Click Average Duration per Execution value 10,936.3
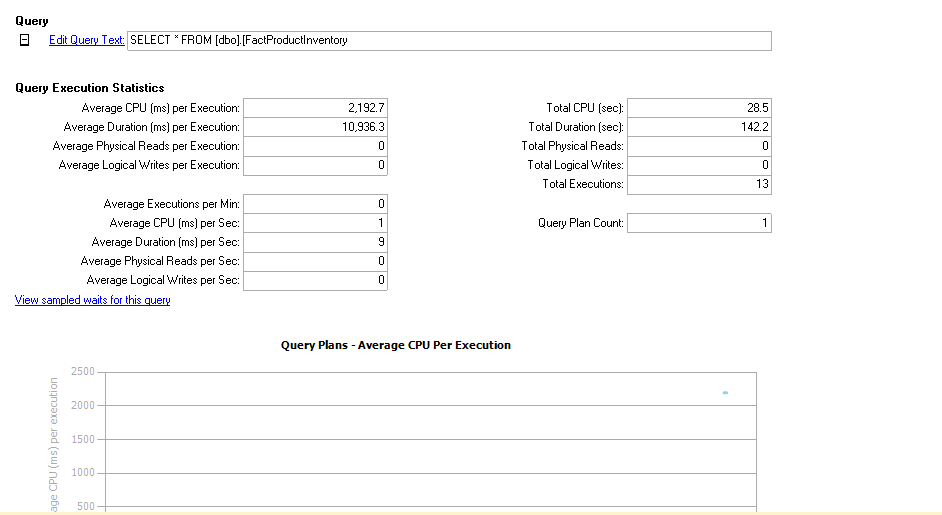 click(x=314, y=127)
